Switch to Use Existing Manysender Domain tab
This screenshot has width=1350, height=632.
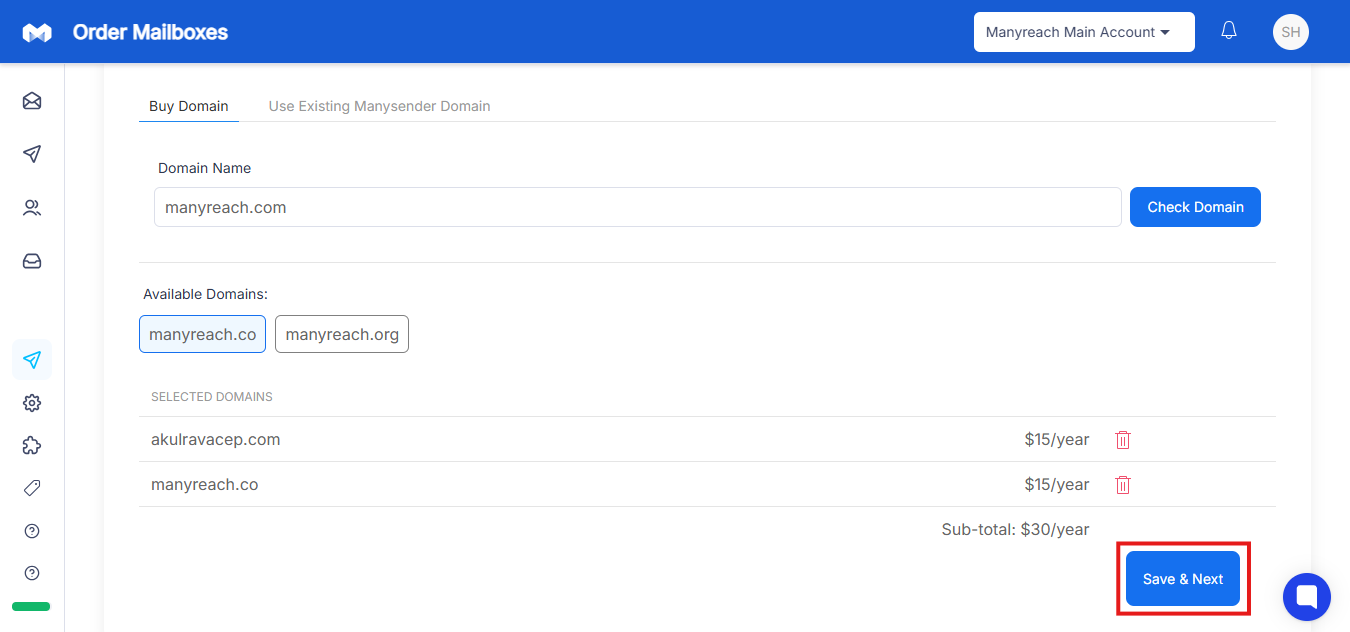379,106
